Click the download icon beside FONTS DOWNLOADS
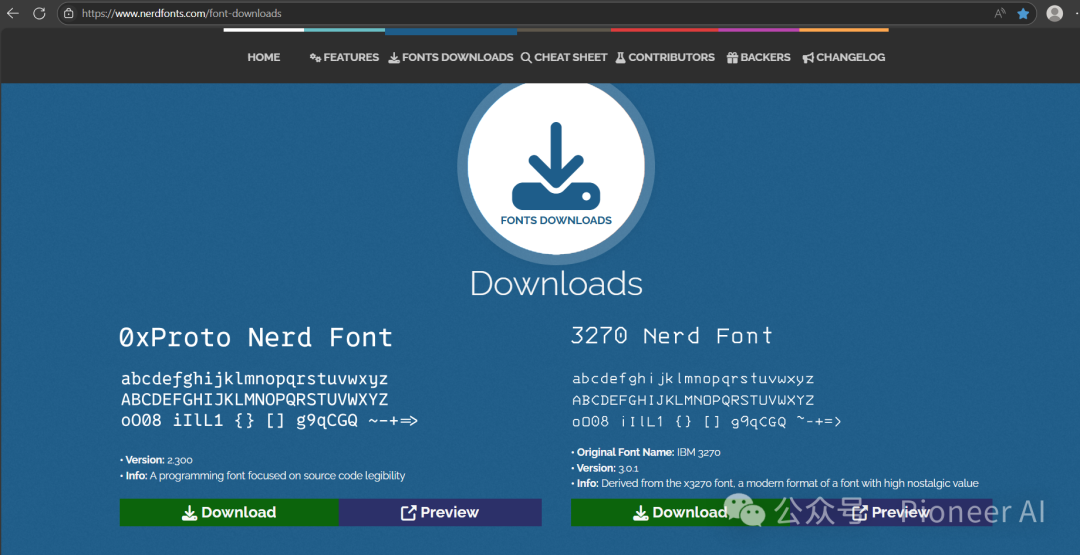The width and height of the screenshot is (1080, 555). 394,58
